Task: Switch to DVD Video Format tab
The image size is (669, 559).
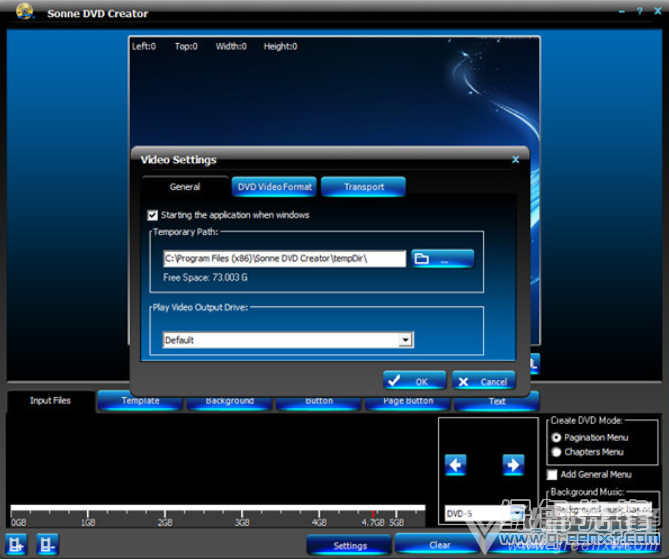Action: [x=274, y=187]
